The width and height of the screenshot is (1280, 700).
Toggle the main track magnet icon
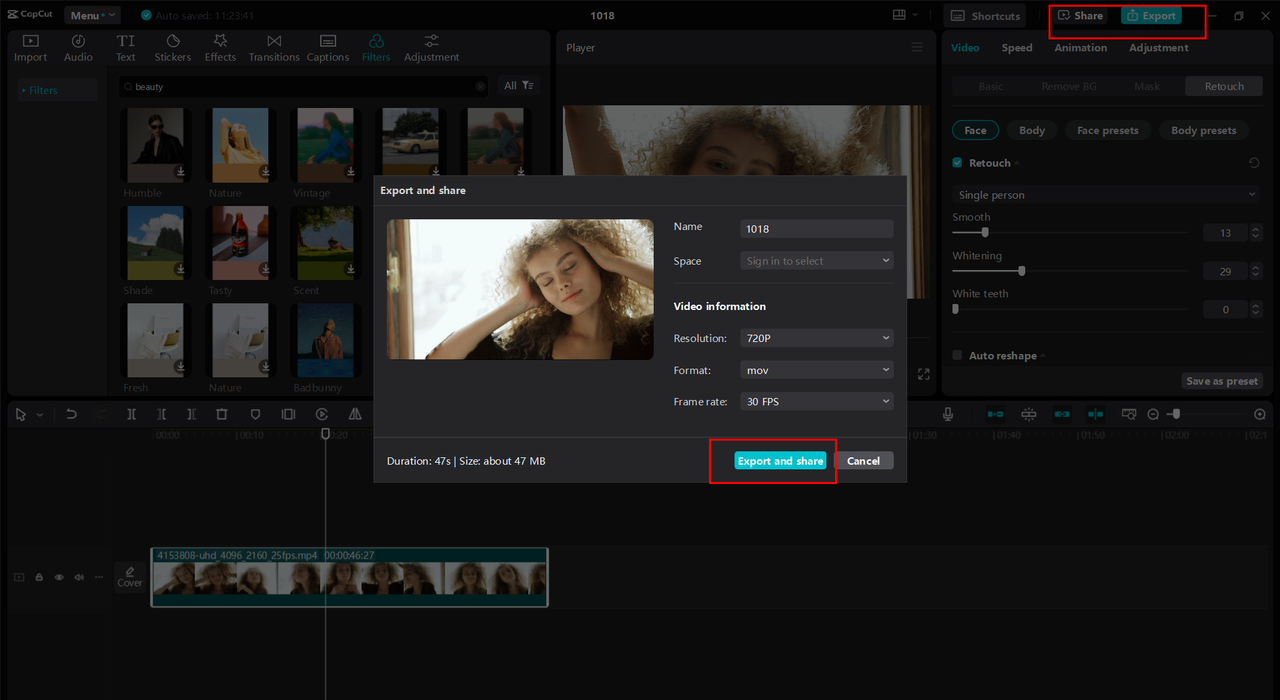tap(995, 414)
